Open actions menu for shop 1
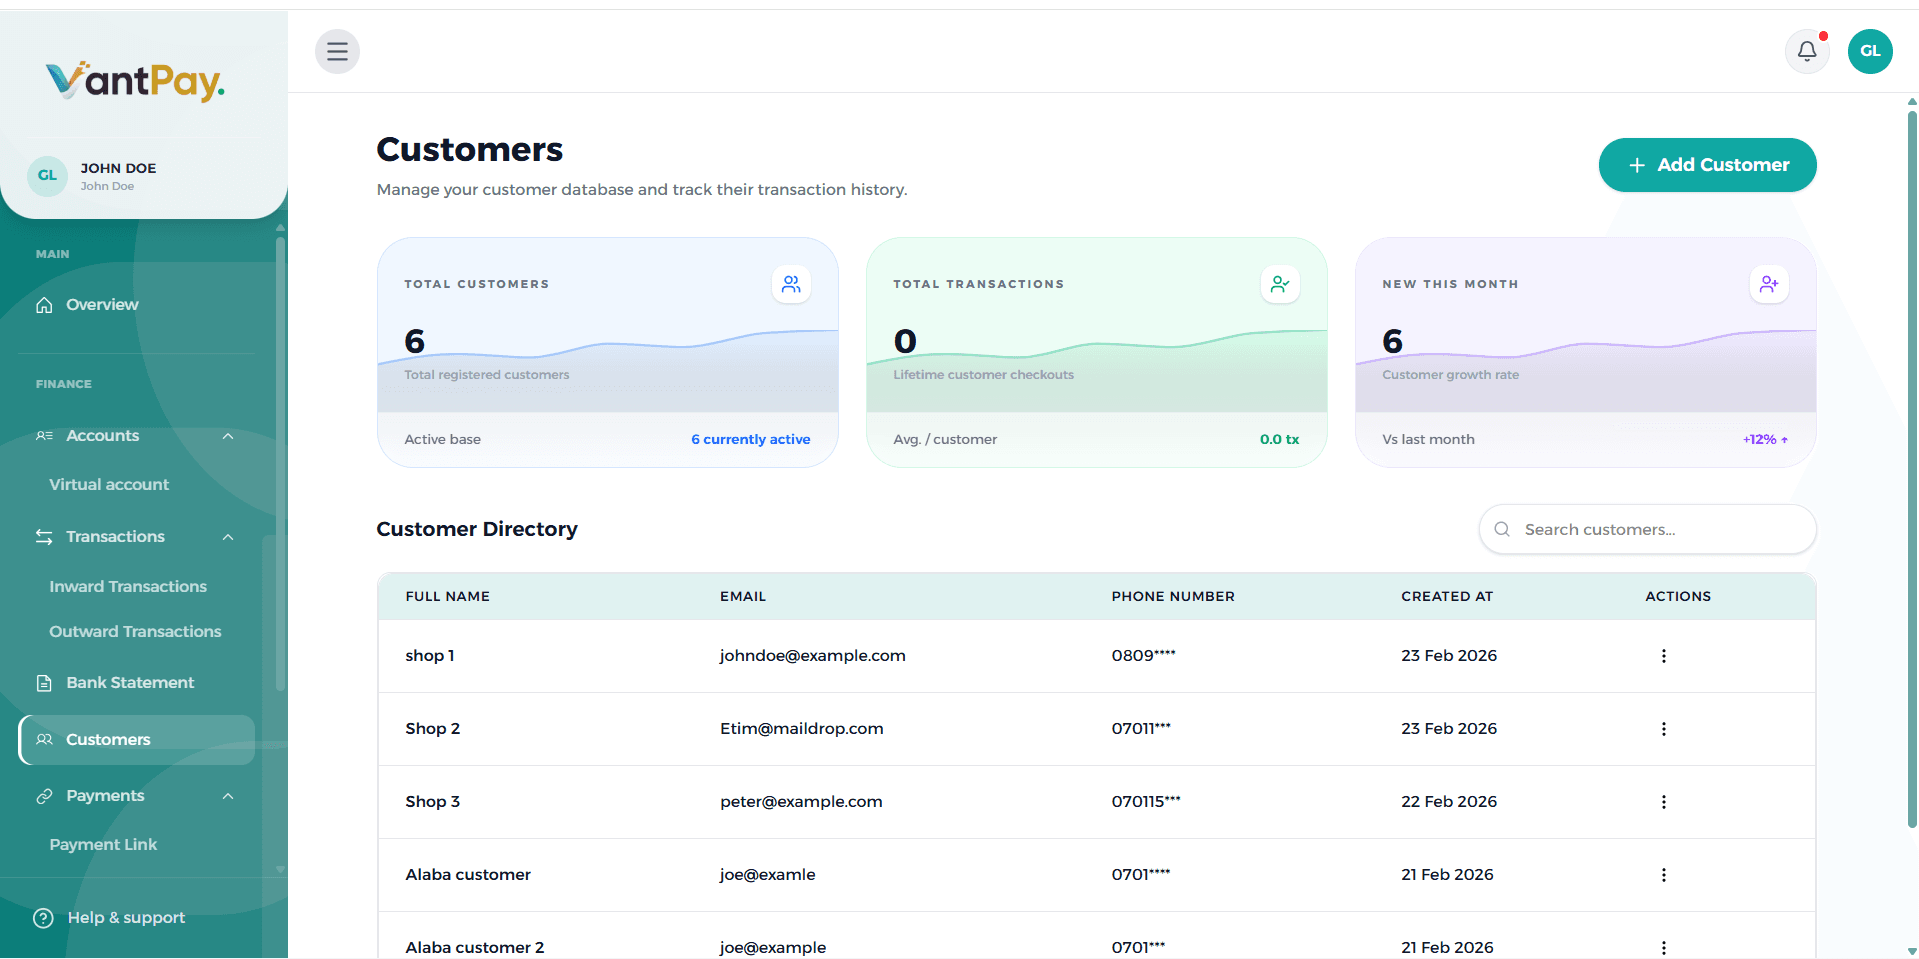 (1663, 656)
